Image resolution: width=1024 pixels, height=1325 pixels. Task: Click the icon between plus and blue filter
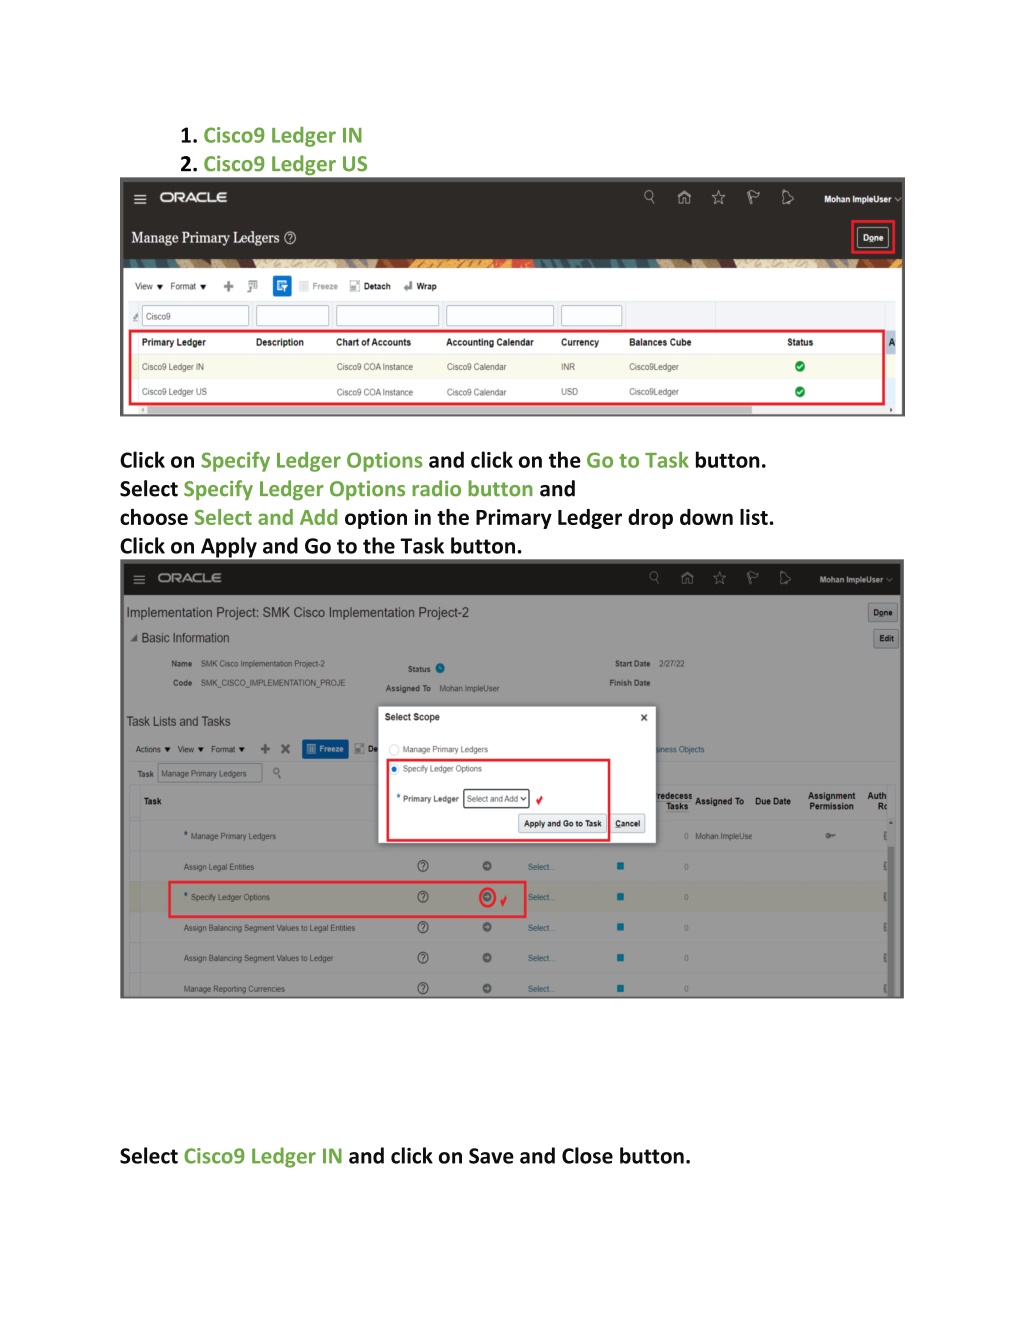253,286
